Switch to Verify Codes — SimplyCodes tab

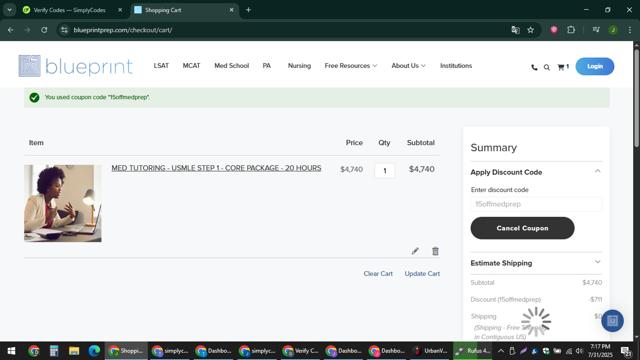coord(69,10)
